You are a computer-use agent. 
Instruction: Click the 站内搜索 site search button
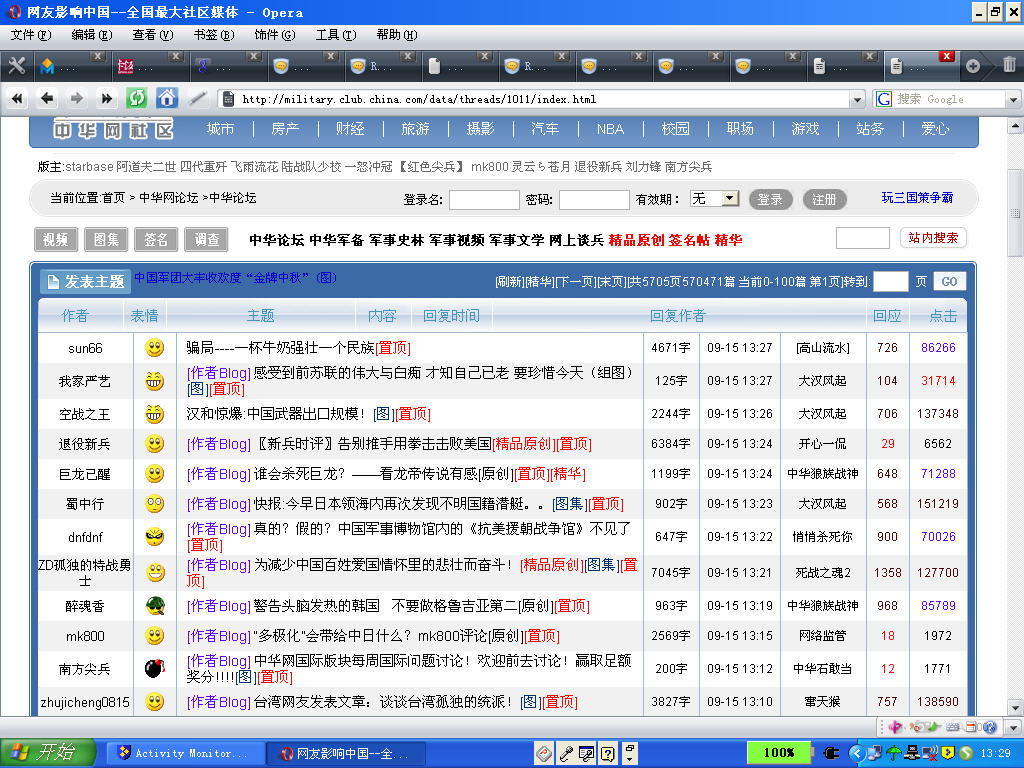(x=933, y=238)
